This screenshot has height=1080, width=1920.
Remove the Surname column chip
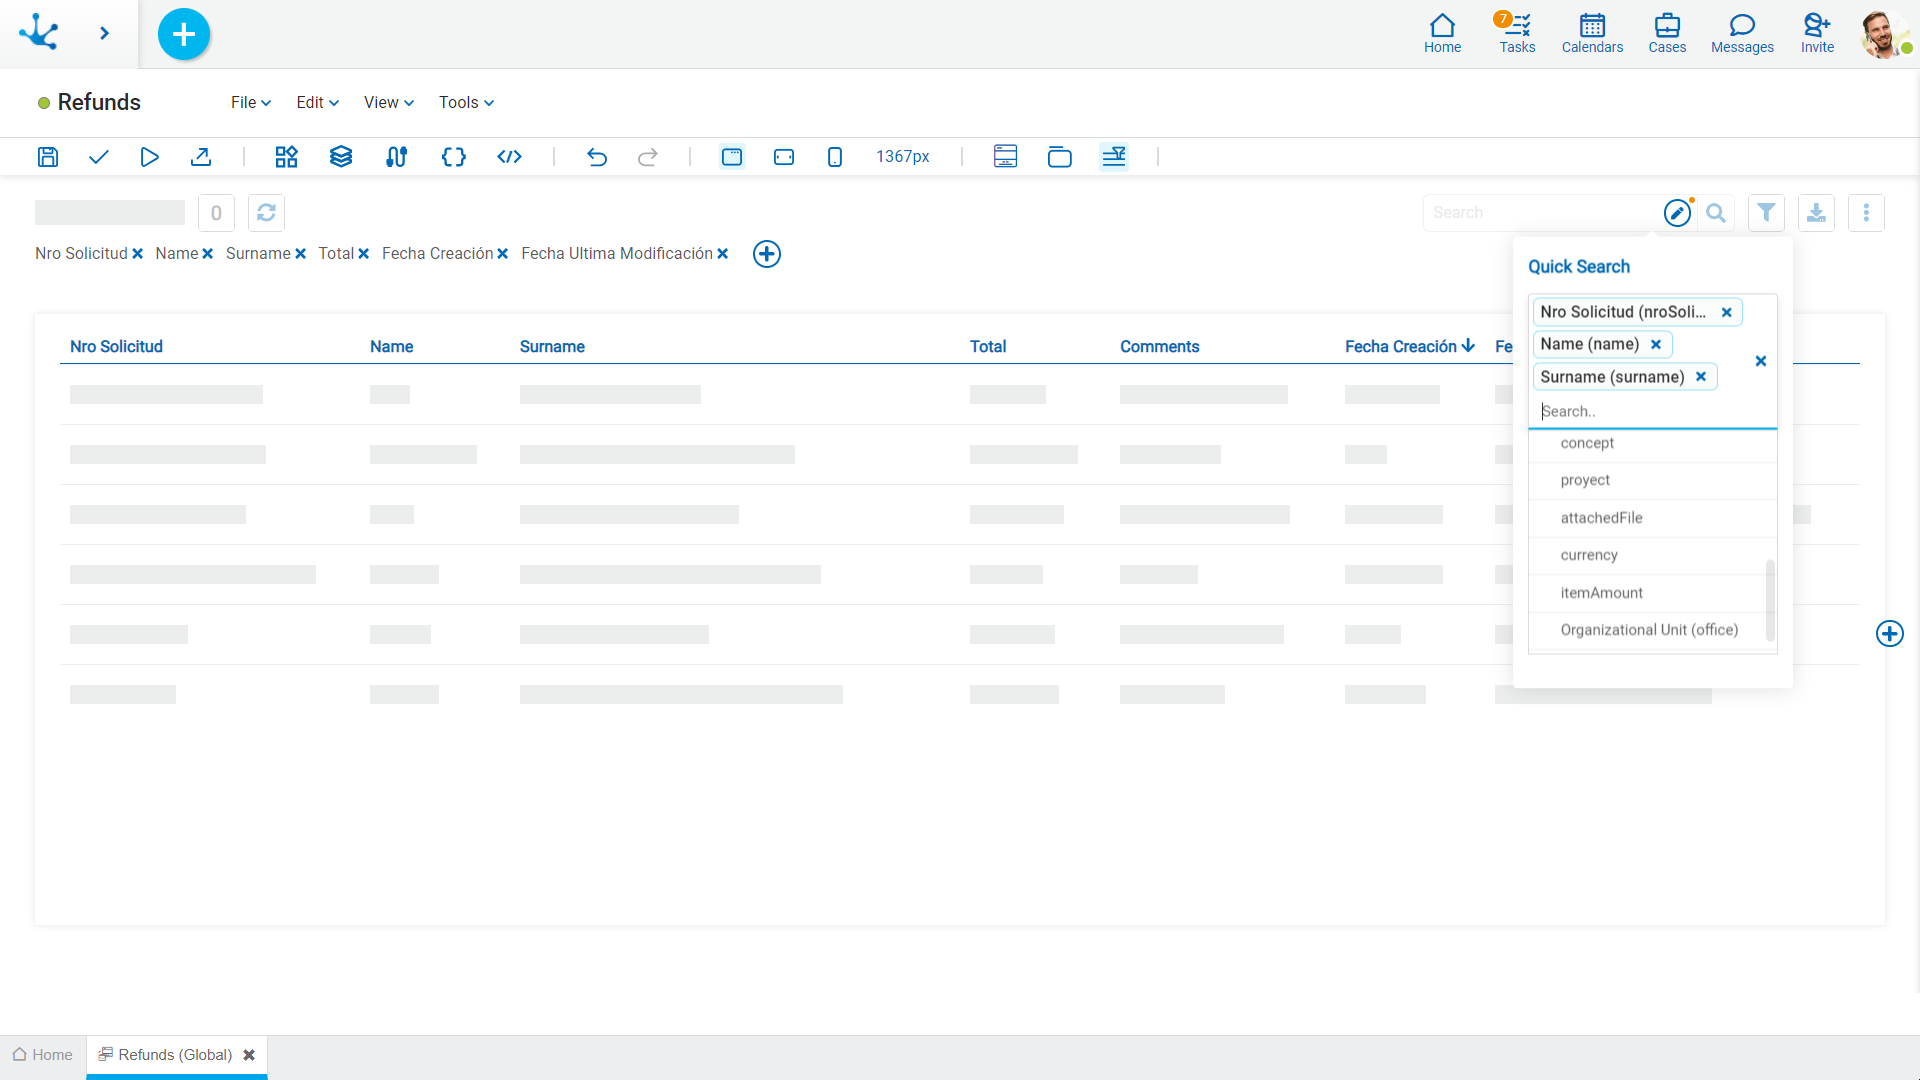point(300,254)
